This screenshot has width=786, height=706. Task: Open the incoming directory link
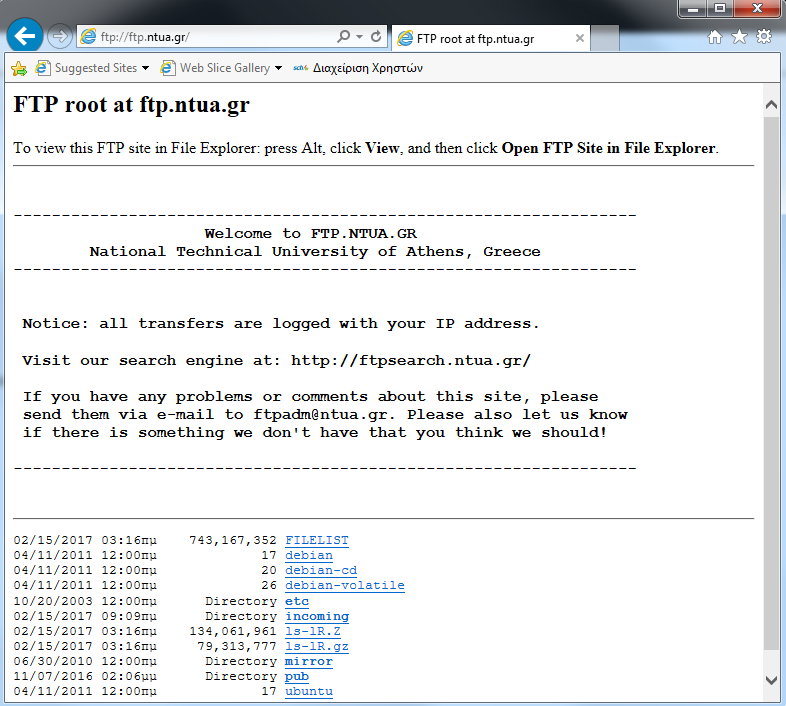[317, 616]
